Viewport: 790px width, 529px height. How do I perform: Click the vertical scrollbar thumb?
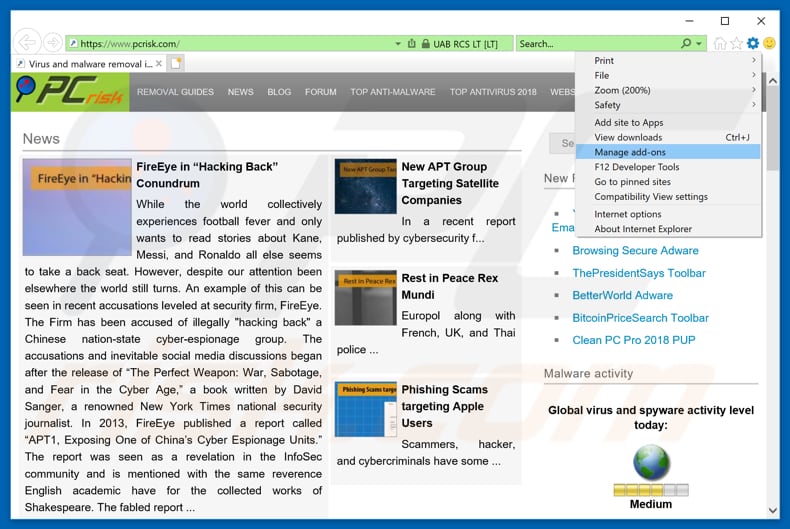click(771, 128)
